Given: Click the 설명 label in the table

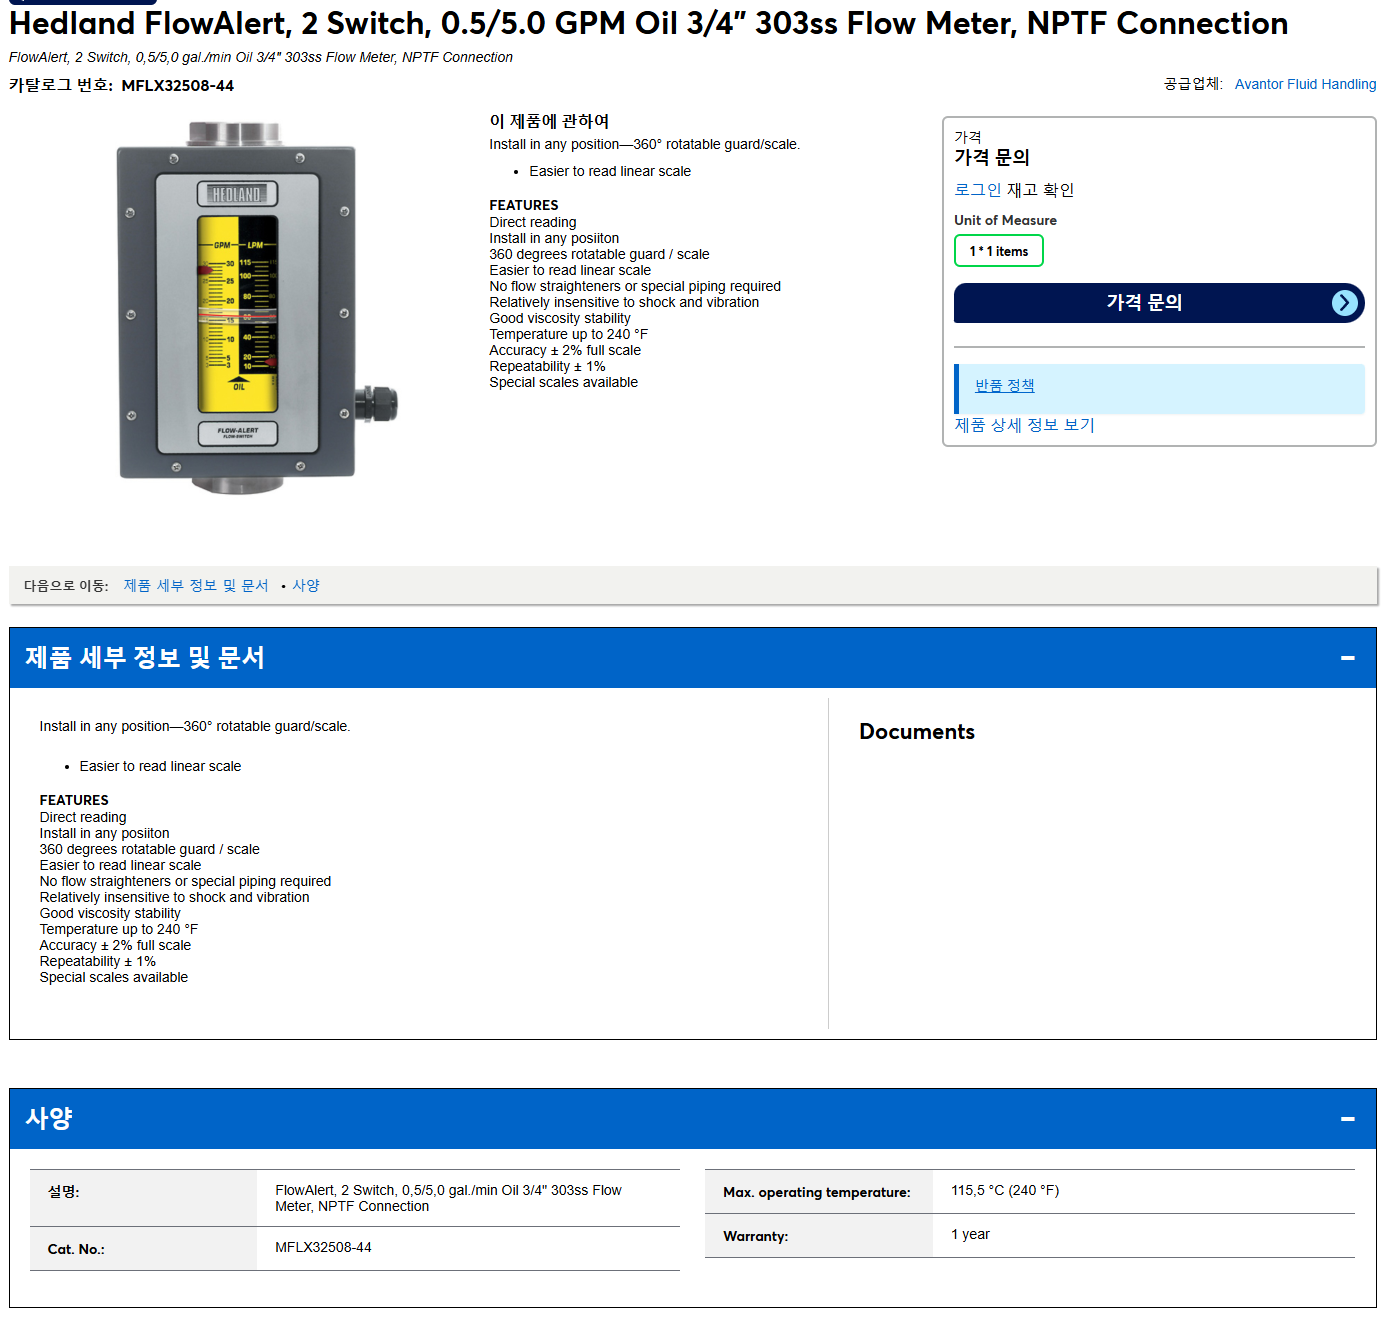Looking at the screenshot, I should [x=63, y=1192].
